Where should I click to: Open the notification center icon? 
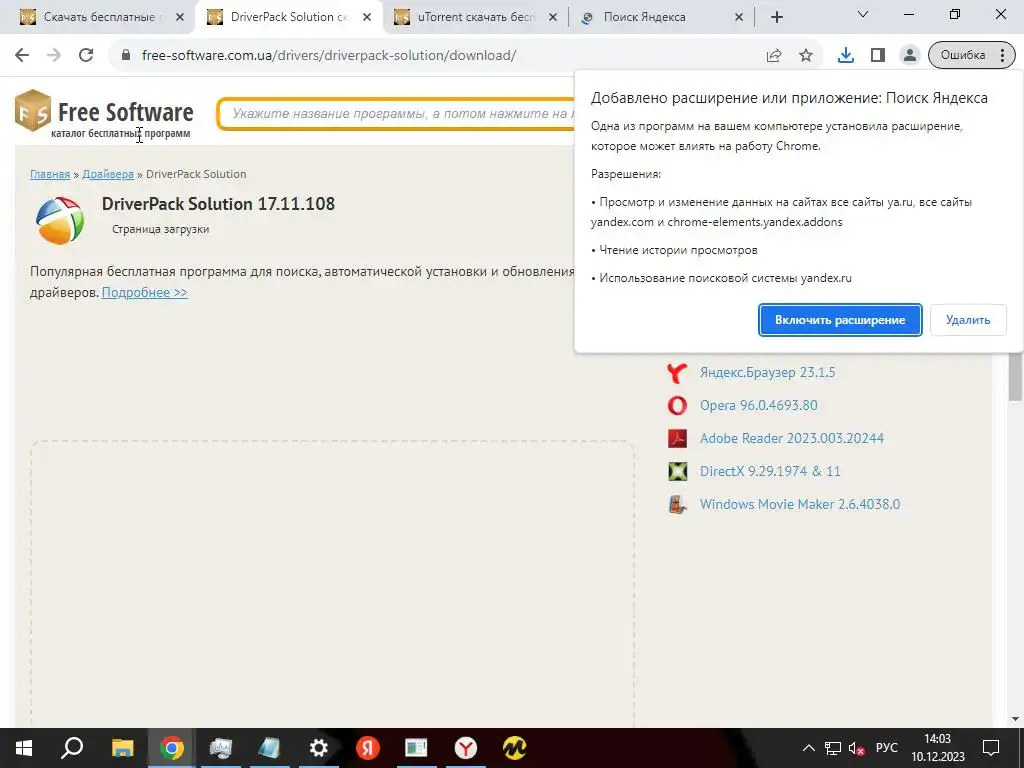(x=991, y=748)
